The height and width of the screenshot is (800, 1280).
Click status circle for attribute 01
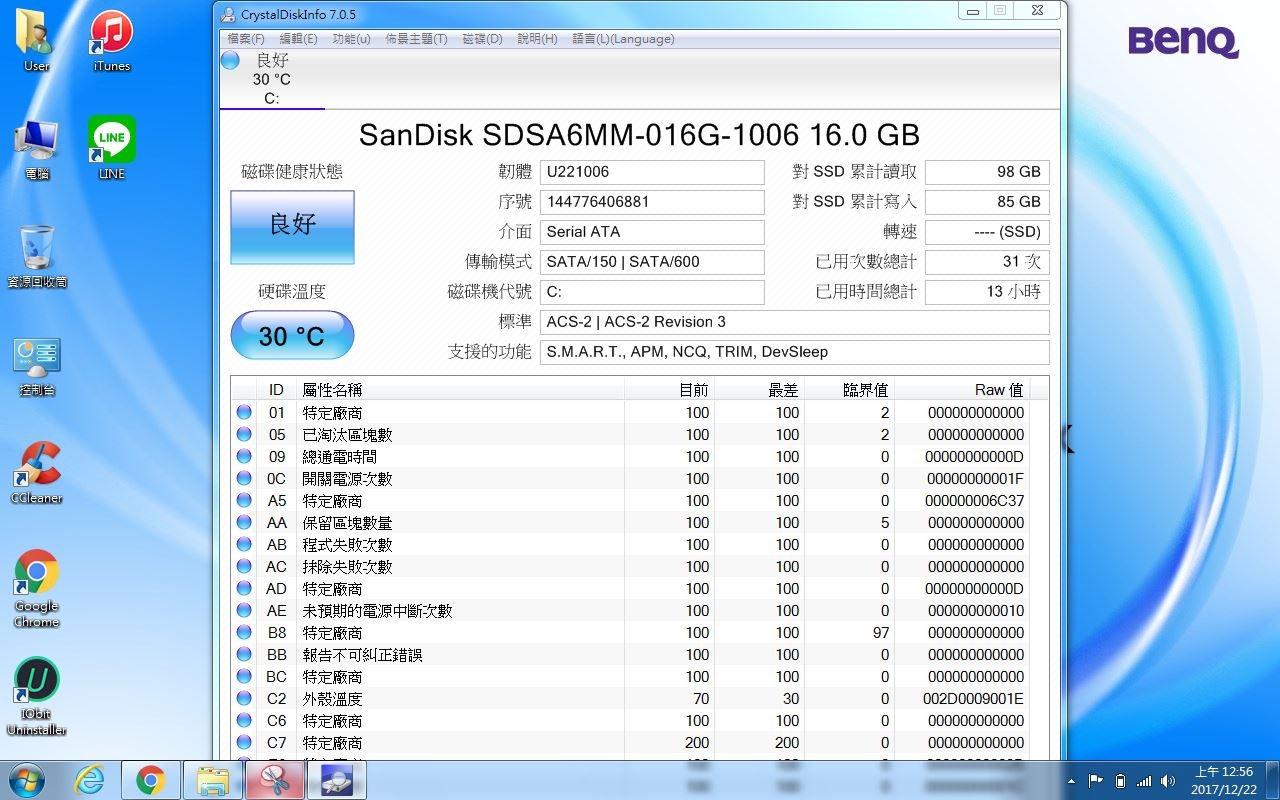click(x=244, y=412)
